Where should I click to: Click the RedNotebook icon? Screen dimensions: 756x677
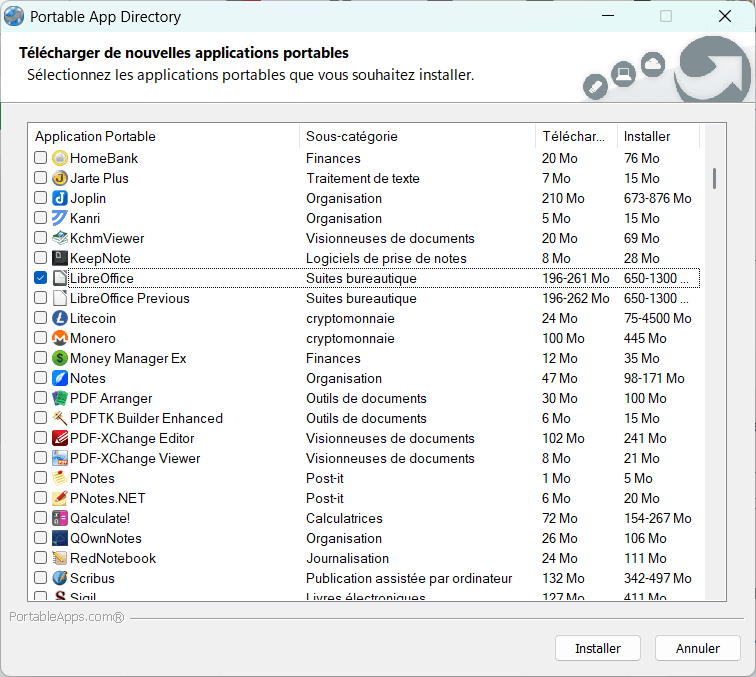tap(60, 558)
